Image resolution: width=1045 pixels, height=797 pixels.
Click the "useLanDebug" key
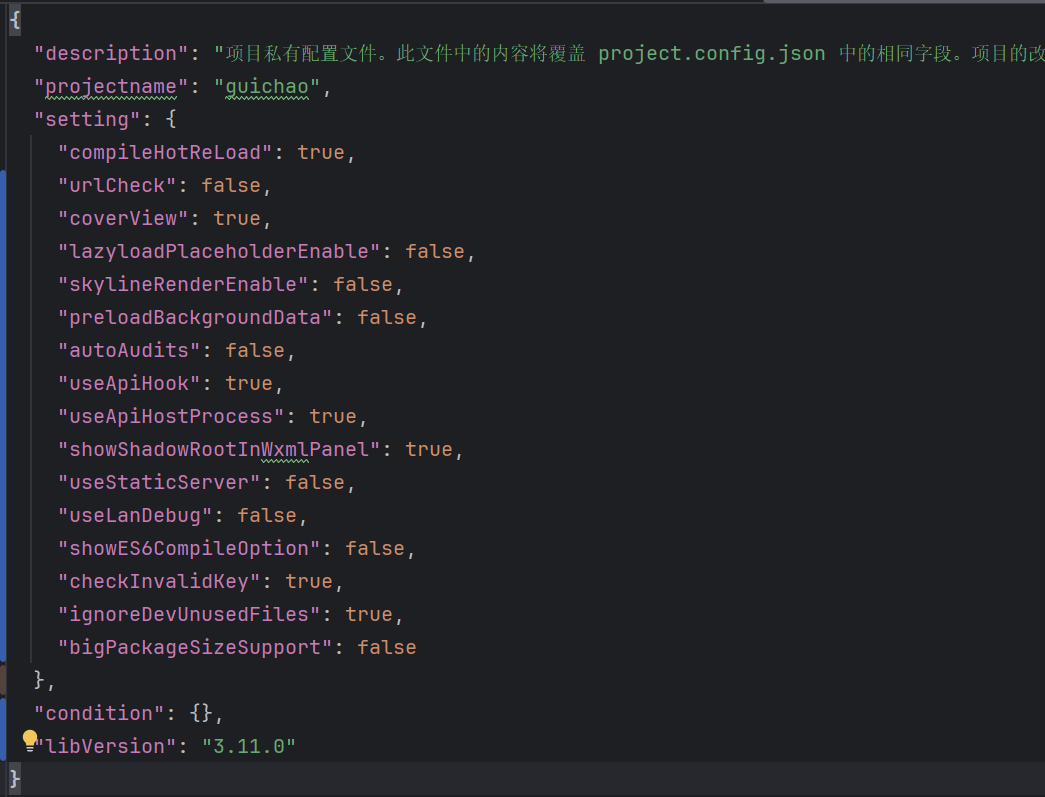point(135,516)
